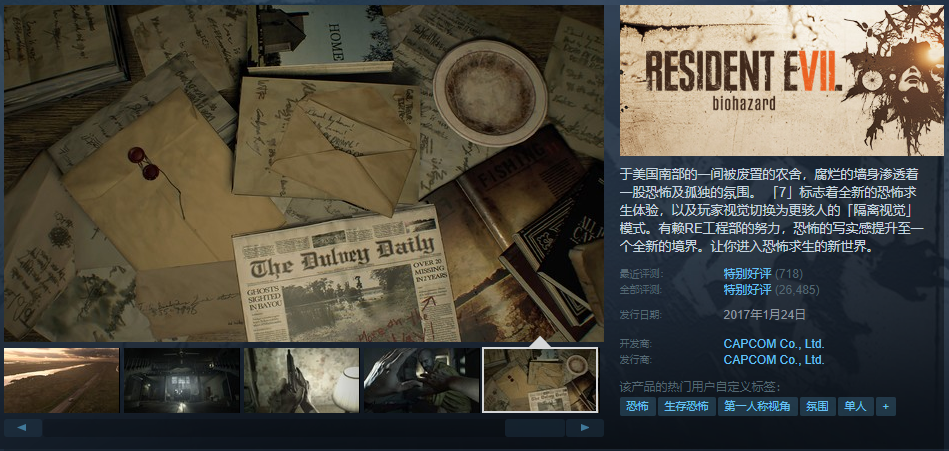Click the empty thumbnail scrollbar track
Viewport: 949px width, 451px height.
tap(274, 428)
